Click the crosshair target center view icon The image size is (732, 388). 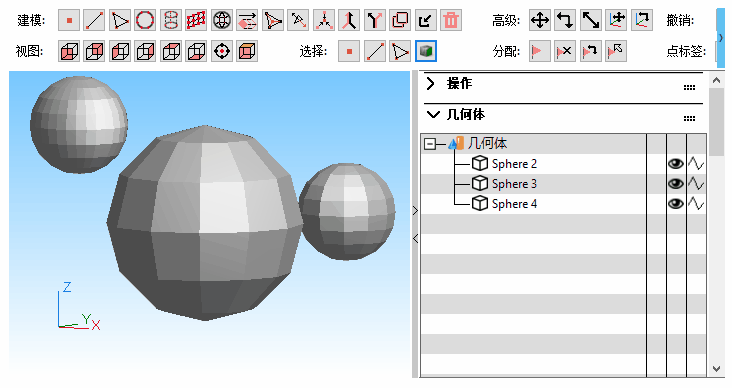pos(222,51)
